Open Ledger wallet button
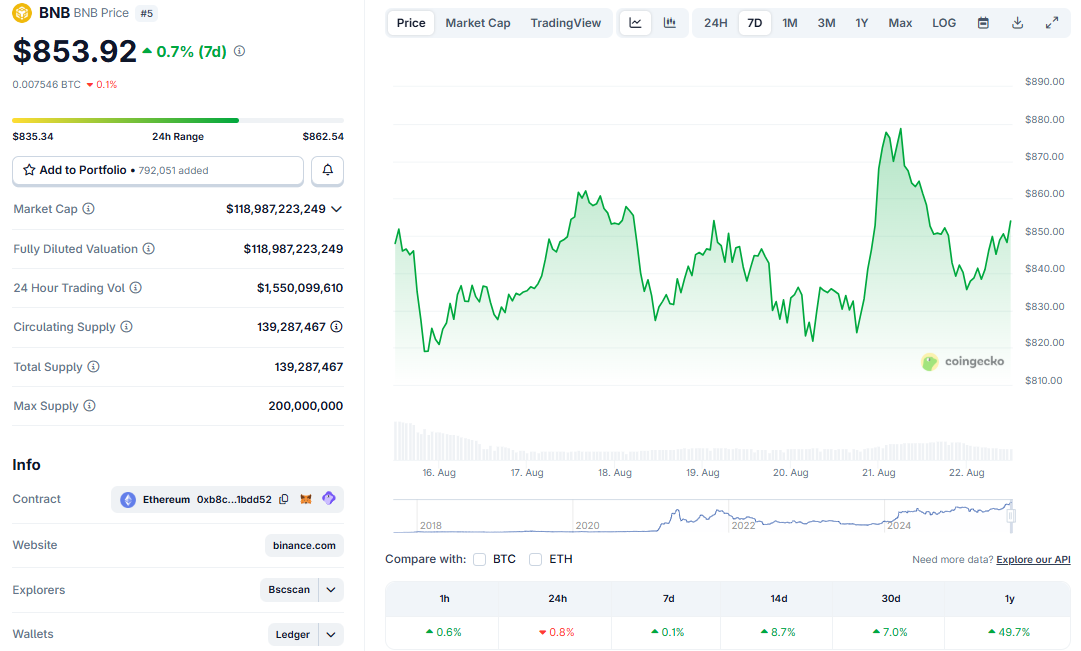Screen dimensions: 1081x651 [292, 634]
